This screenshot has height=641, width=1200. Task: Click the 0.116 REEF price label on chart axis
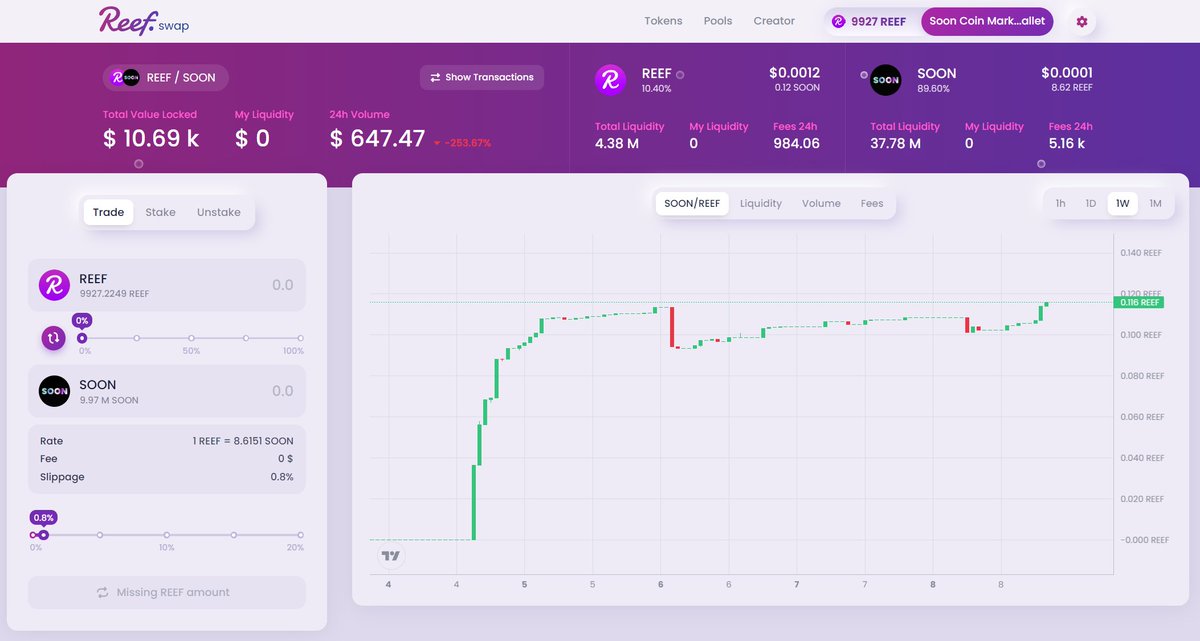[1139, 302]
